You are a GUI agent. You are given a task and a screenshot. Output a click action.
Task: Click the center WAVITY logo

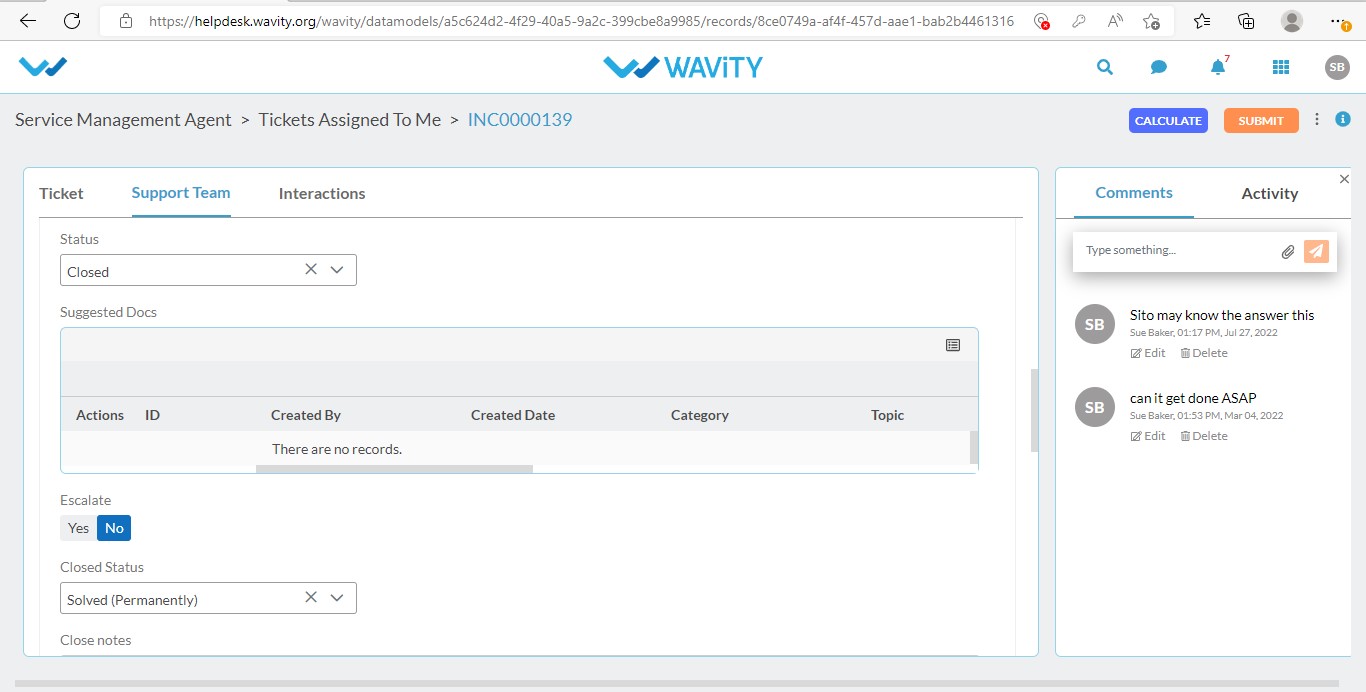point(683,67)
